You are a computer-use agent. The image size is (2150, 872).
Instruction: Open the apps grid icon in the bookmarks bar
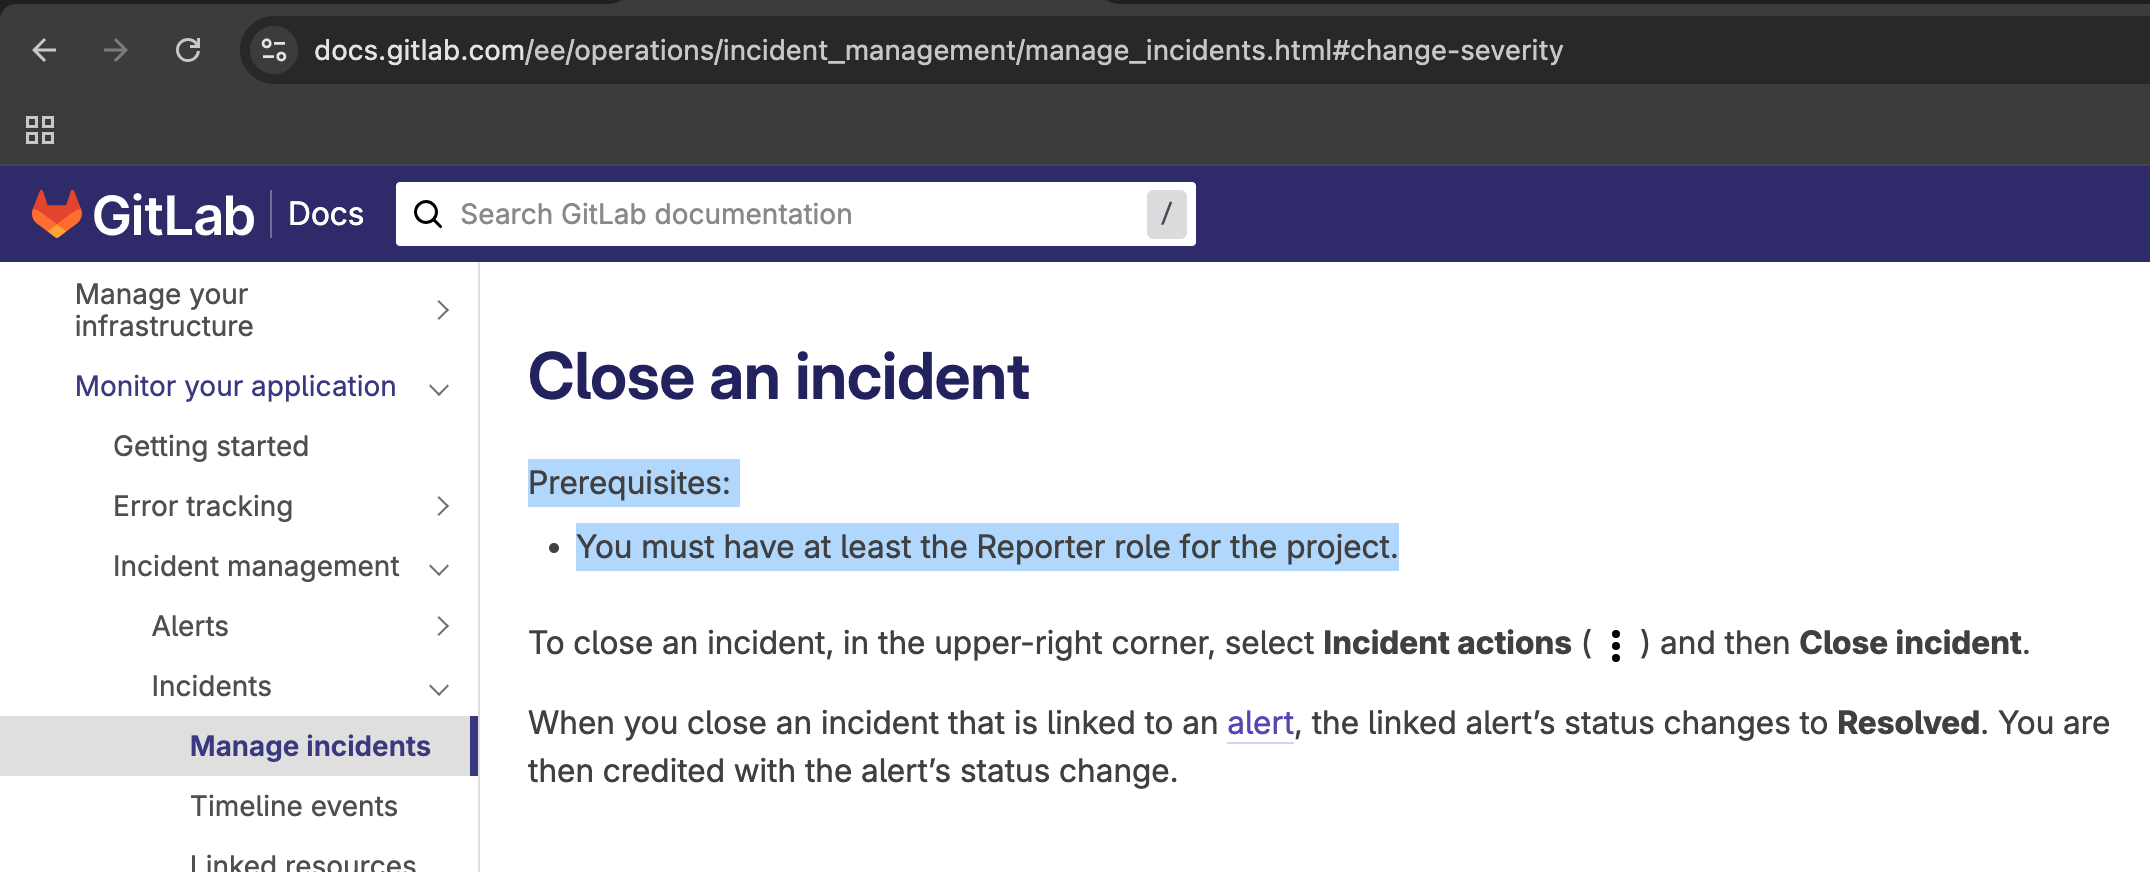[x=40, y=130]
